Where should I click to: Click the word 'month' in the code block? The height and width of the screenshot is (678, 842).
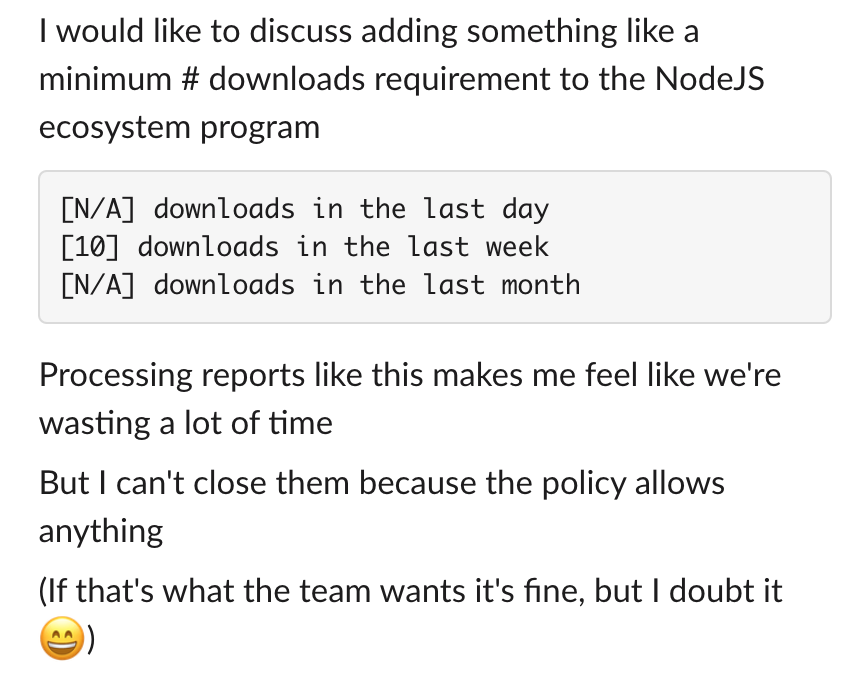[x=541, y=285]
